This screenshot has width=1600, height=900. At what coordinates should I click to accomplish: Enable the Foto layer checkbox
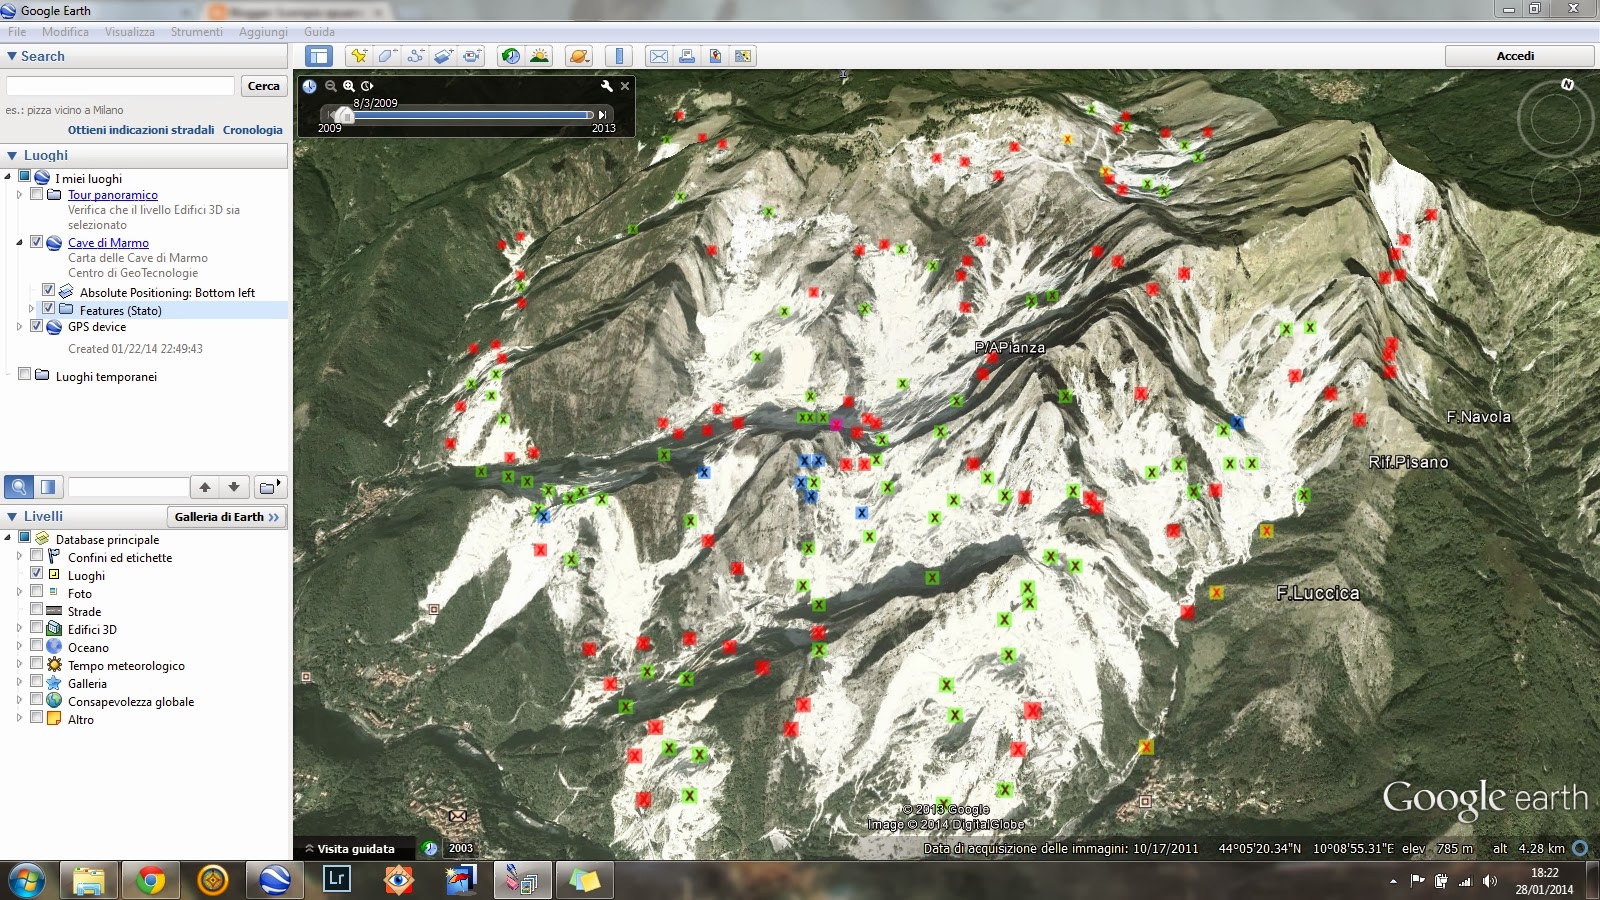[x=36, y=592]
